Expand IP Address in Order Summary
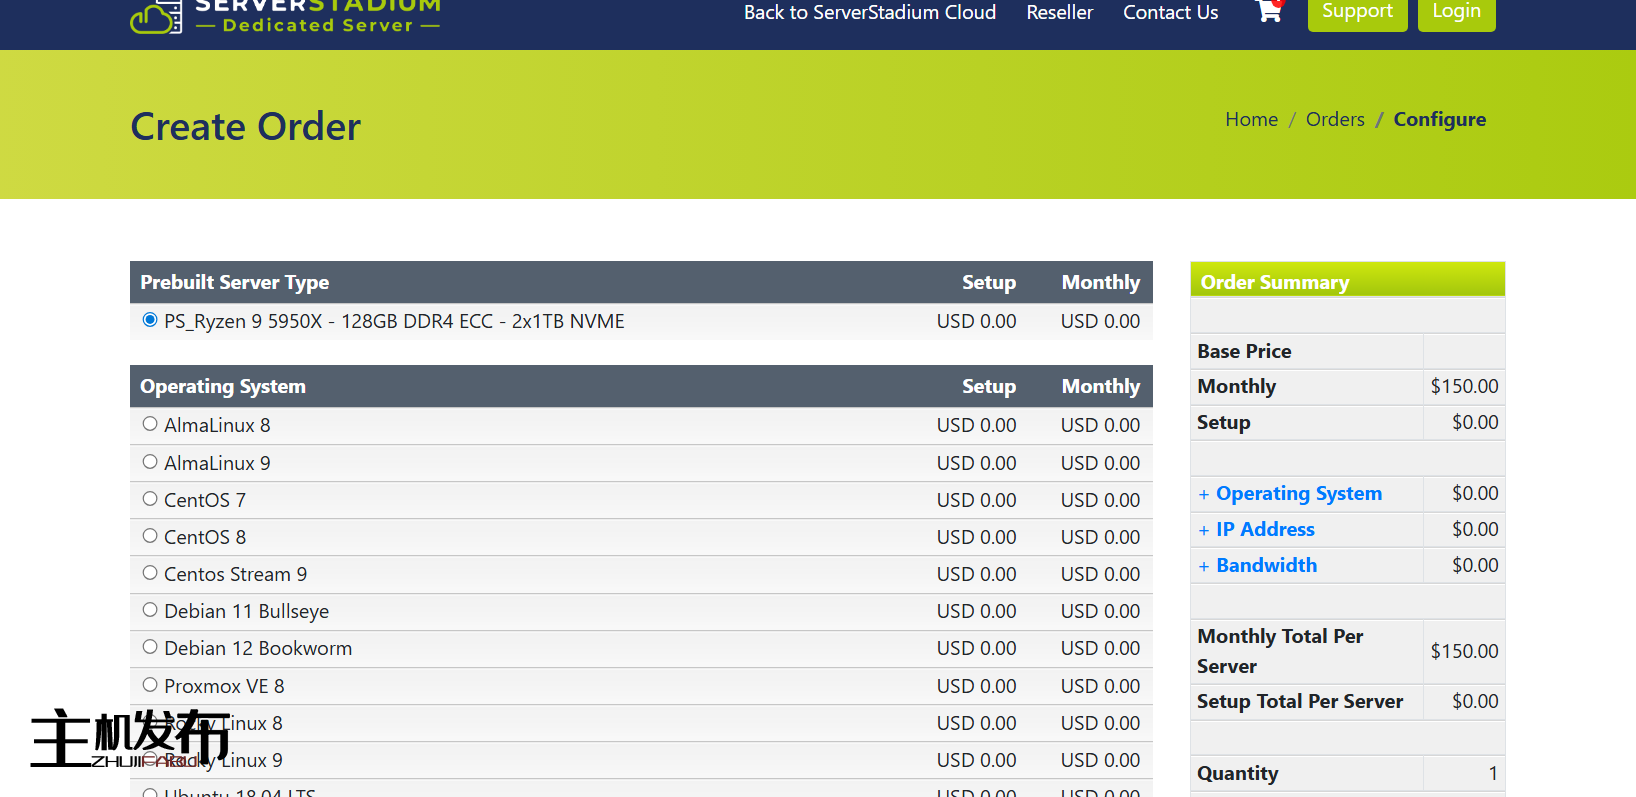This screenshot has width=1636, height=797. click(1264, 530)
